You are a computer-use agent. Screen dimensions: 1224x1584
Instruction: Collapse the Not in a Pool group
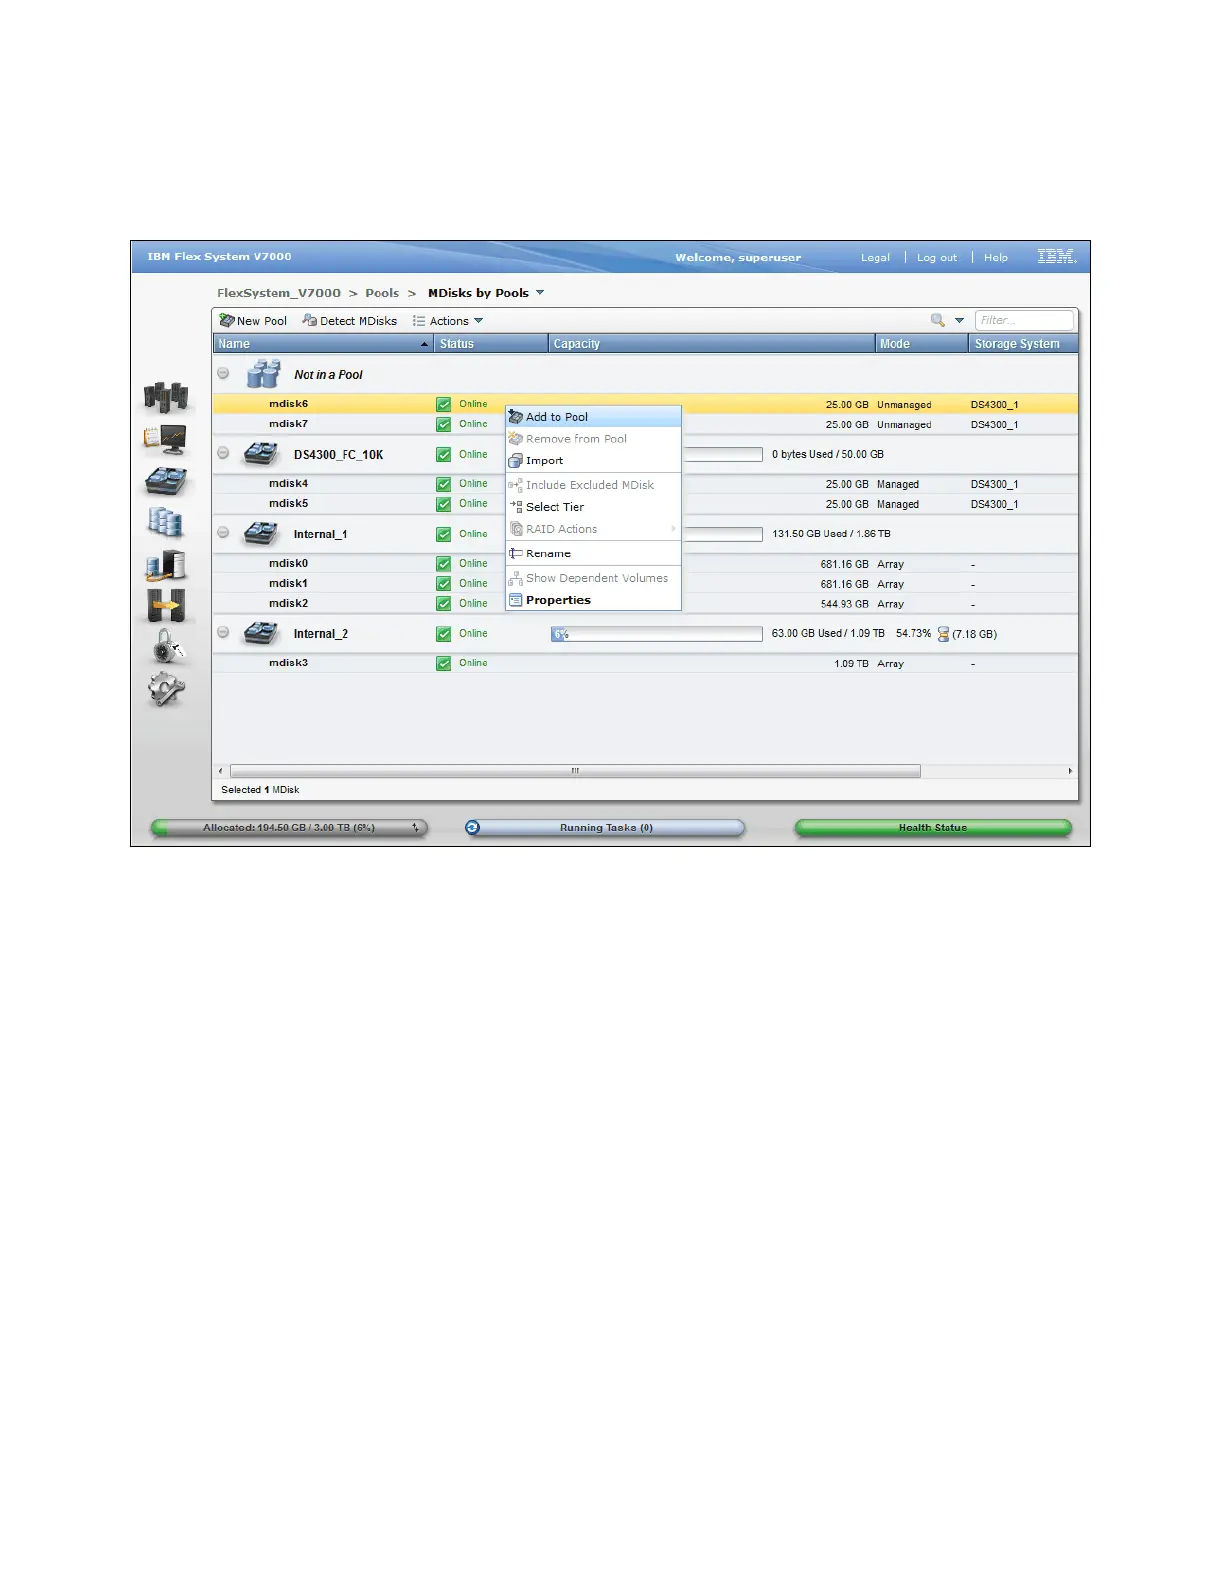[223, 373]
